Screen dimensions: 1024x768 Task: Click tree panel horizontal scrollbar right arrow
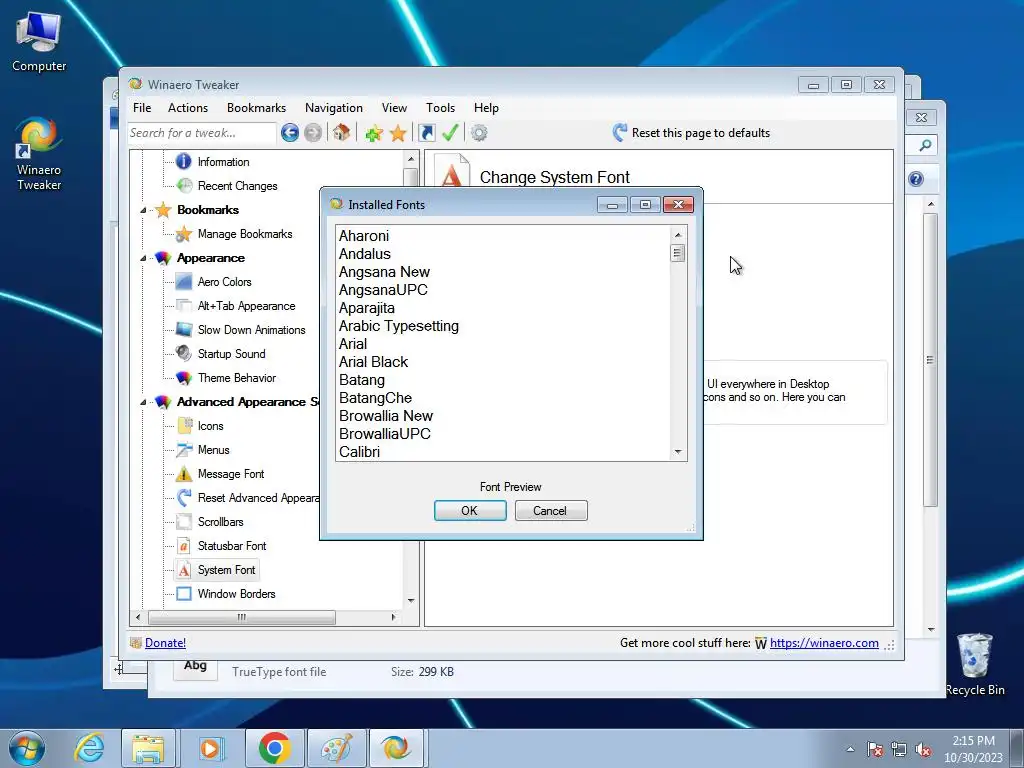(393, 617)
